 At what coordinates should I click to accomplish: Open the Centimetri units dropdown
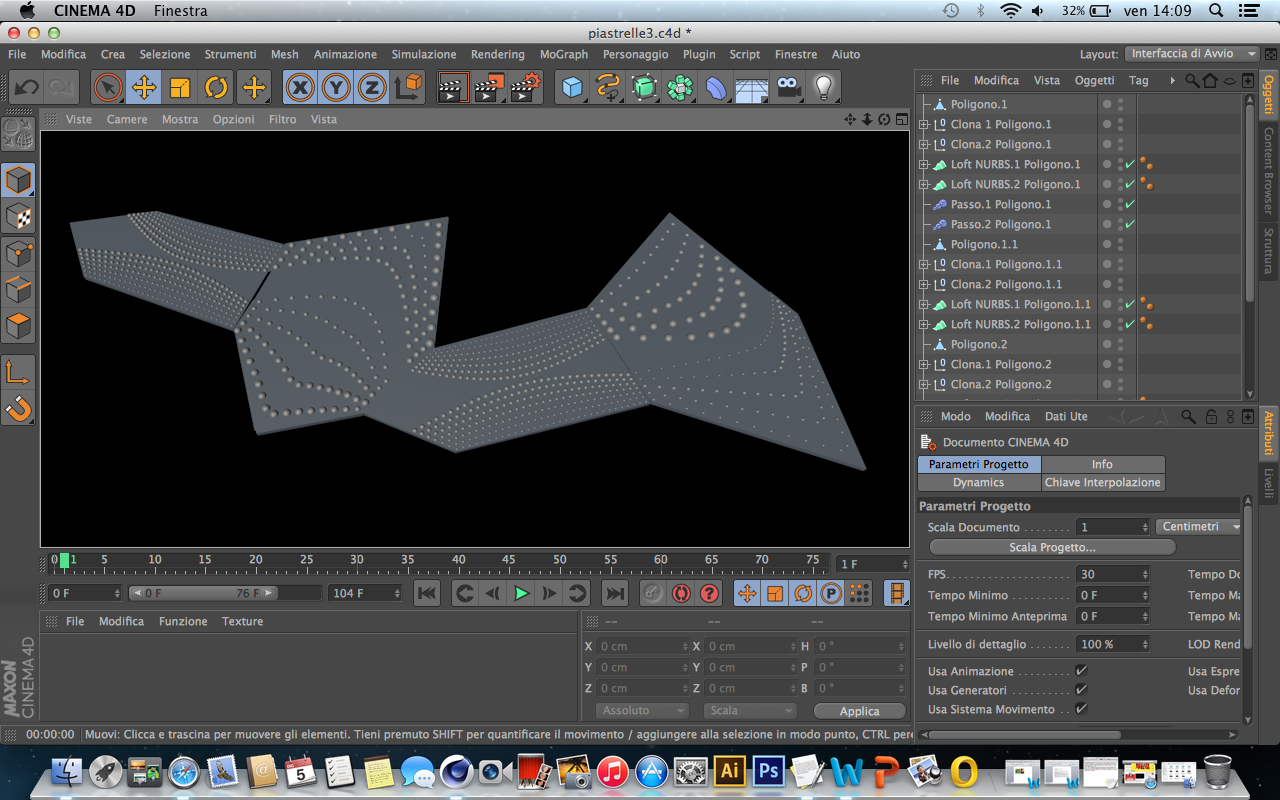coord(1198,527)
